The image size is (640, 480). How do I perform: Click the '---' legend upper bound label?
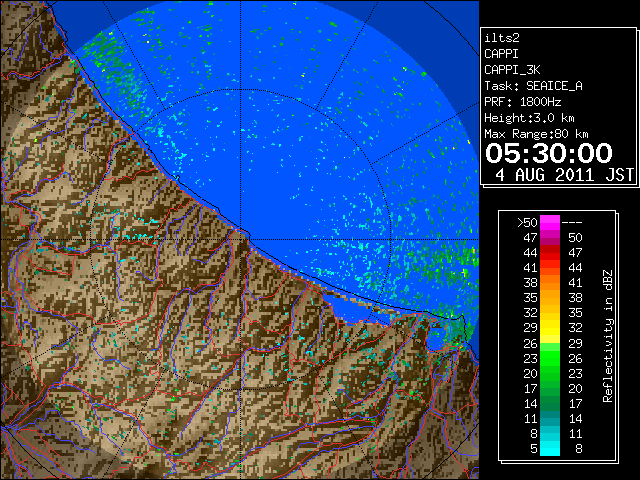tap(572, 223)
